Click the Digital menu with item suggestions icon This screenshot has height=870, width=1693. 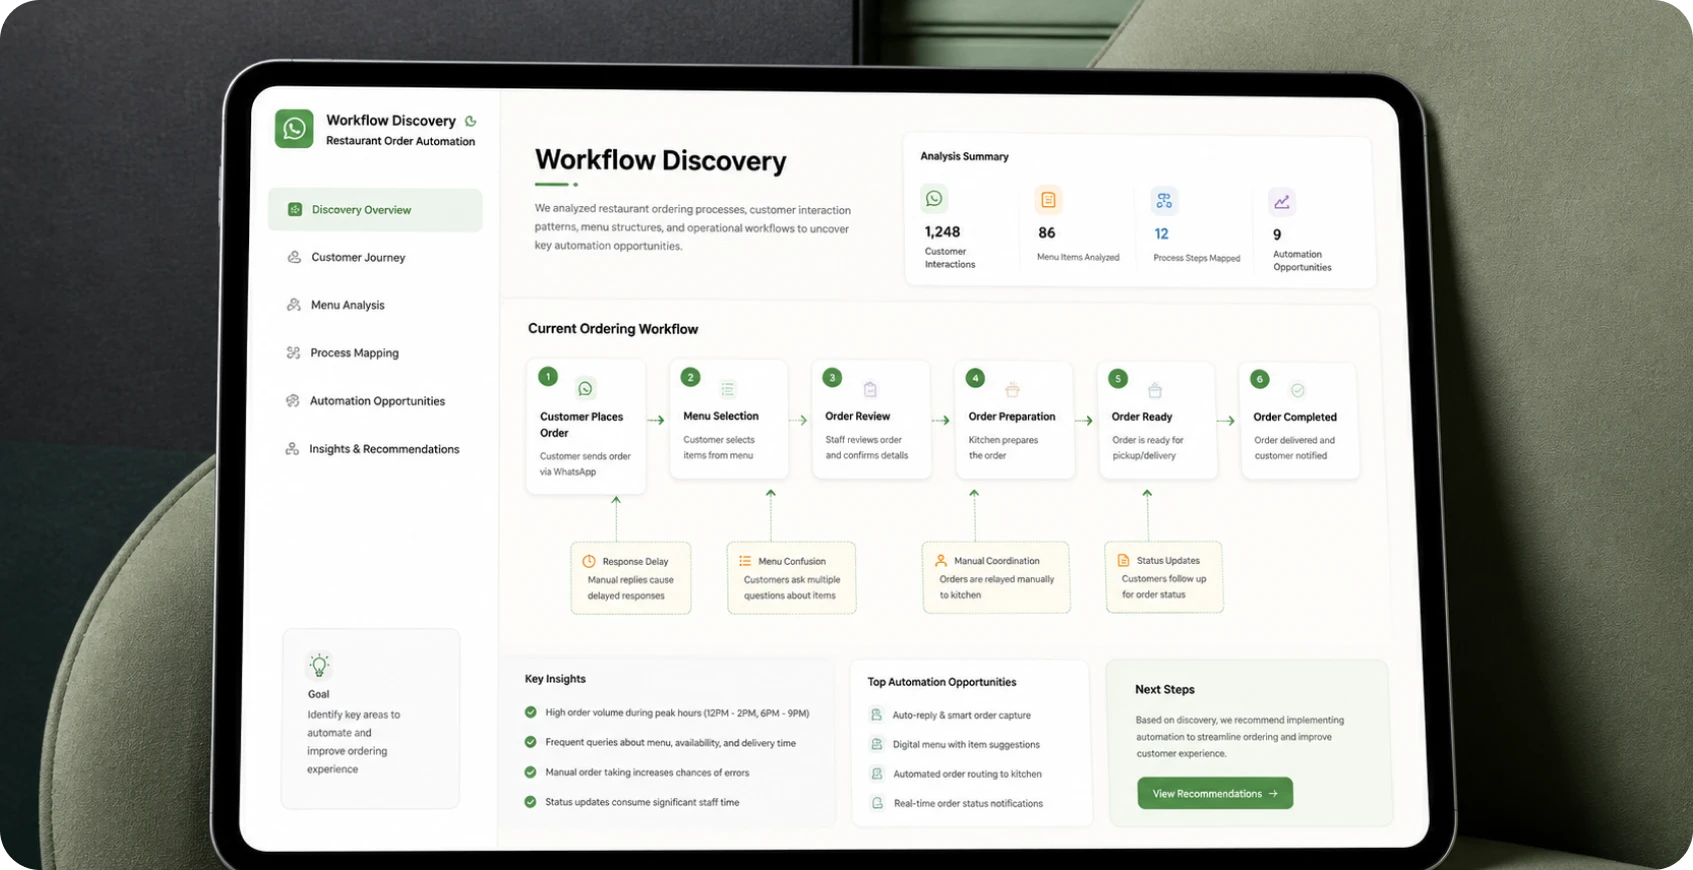pos(877,744)
